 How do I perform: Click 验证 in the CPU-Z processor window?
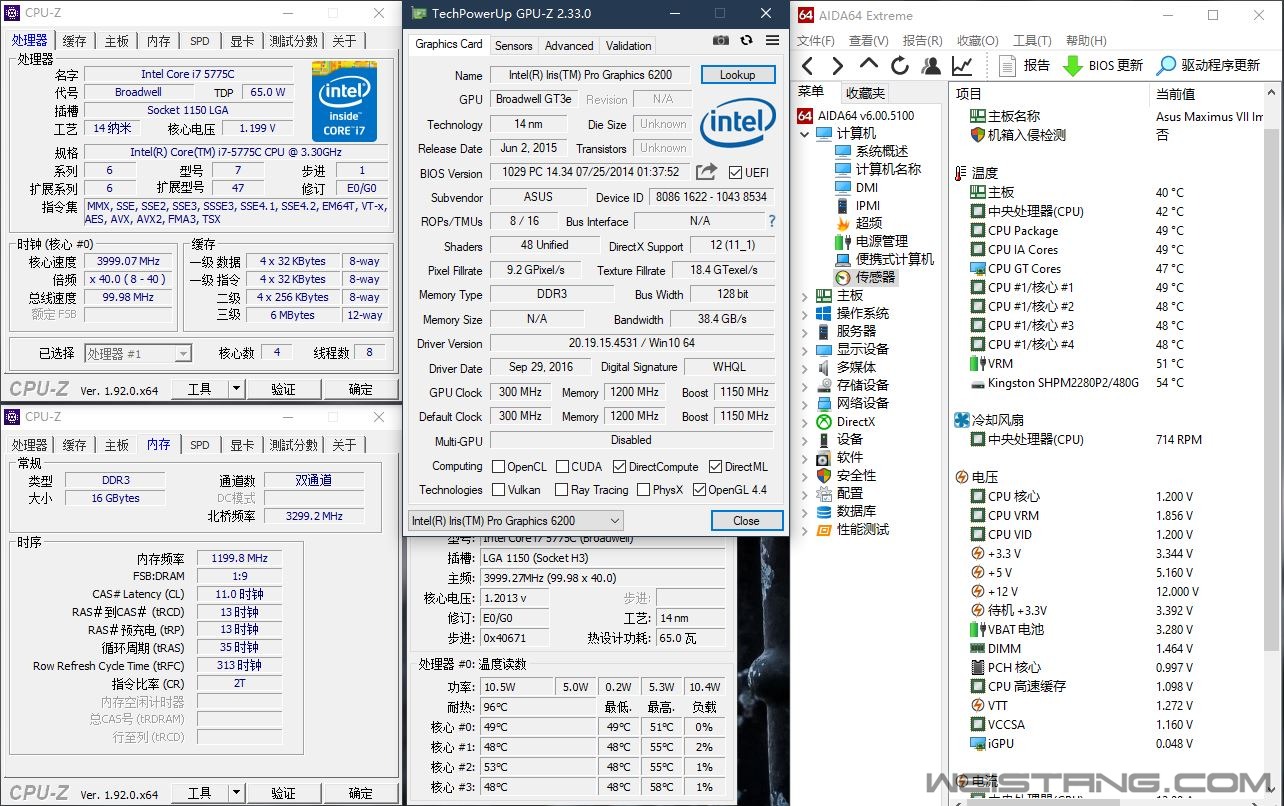tap(283, 389)
